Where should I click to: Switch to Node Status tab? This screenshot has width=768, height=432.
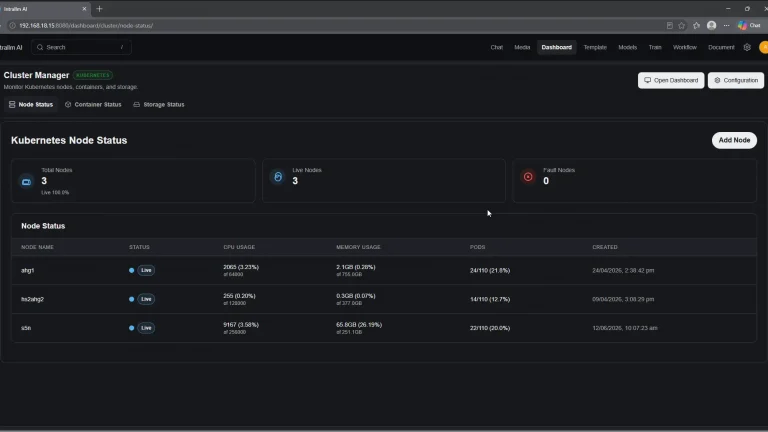point(31,104)
